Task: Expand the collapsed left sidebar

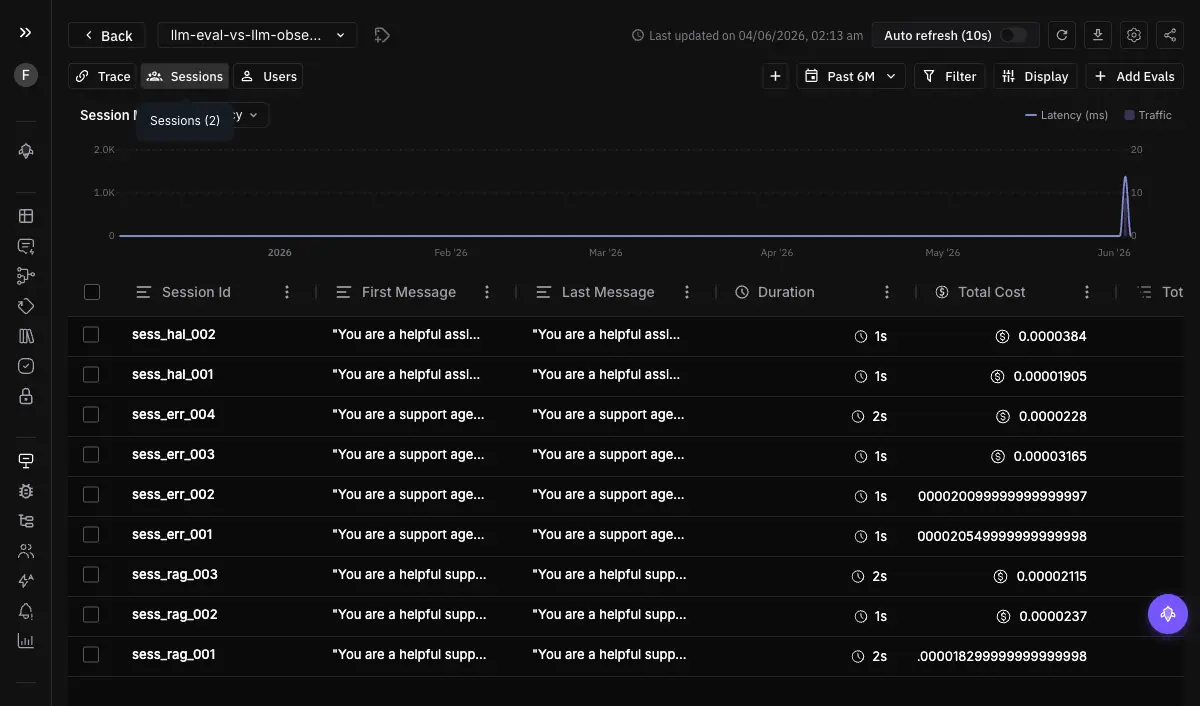Action: pyautogui.click(x=25, y=33)
